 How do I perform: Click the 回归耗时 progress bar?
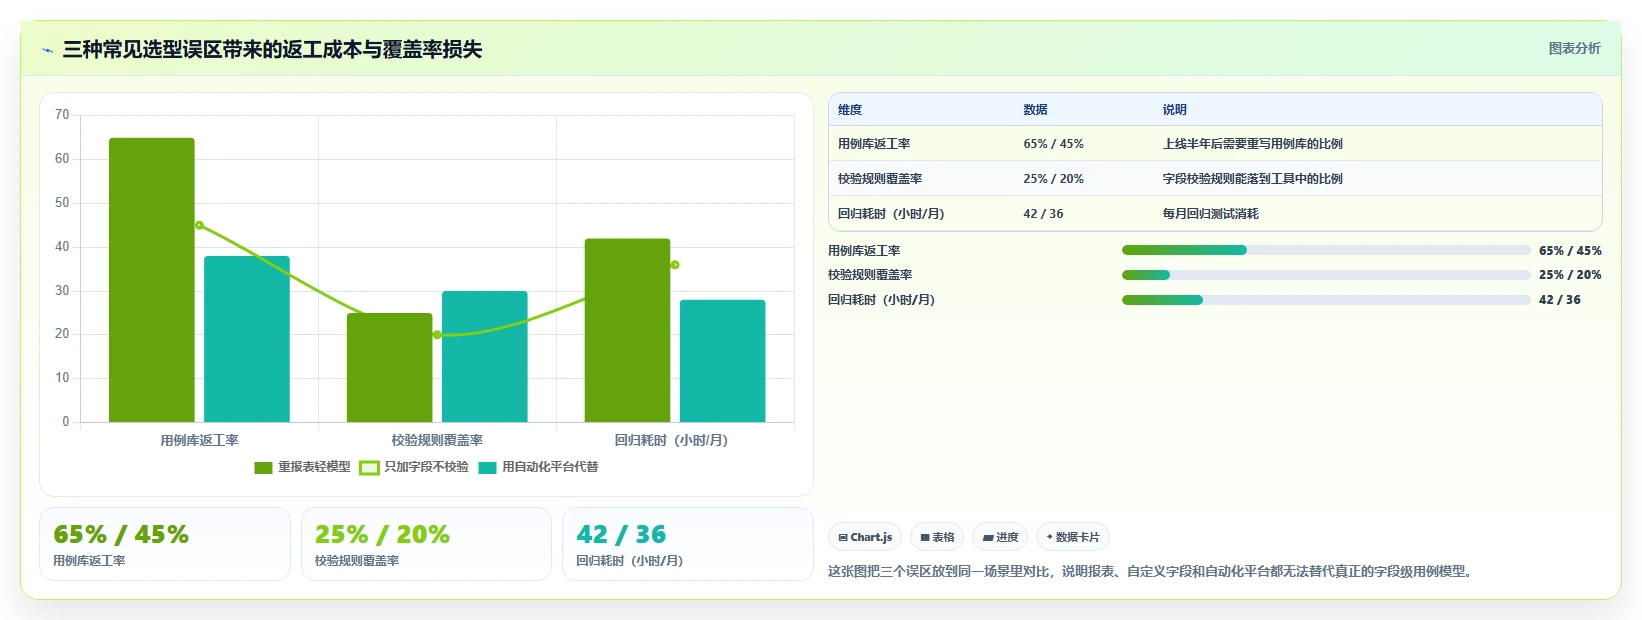tap(1326, 299)
